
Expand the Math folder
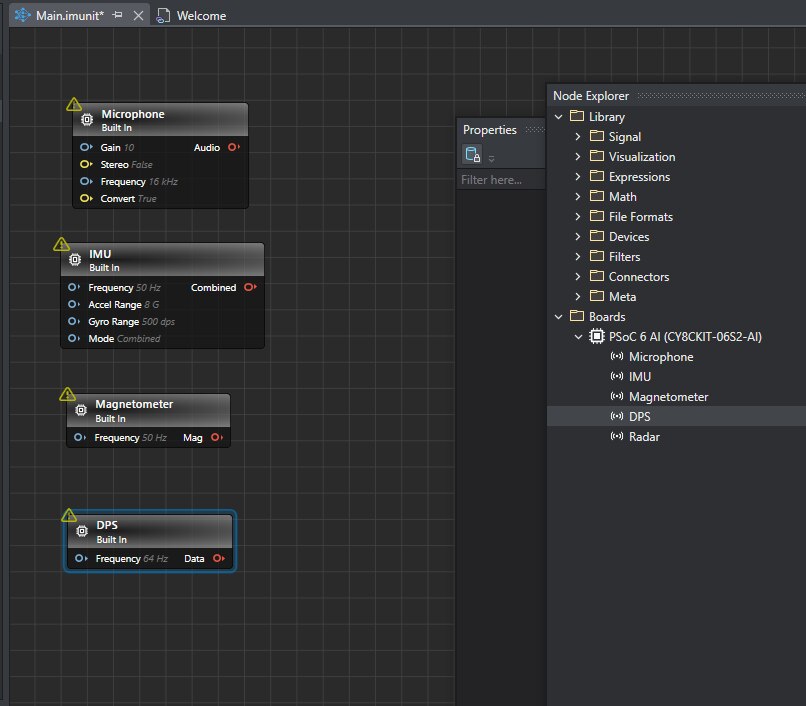click(x=578, y=197)
